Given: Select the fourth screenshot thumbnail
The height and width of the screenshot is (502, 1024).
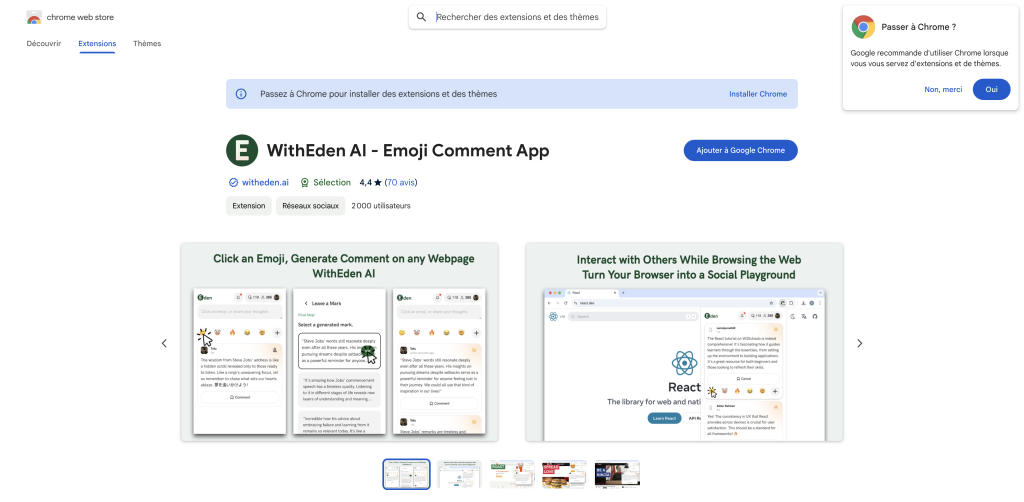Looking at the screenshot, I should point(564,474).
